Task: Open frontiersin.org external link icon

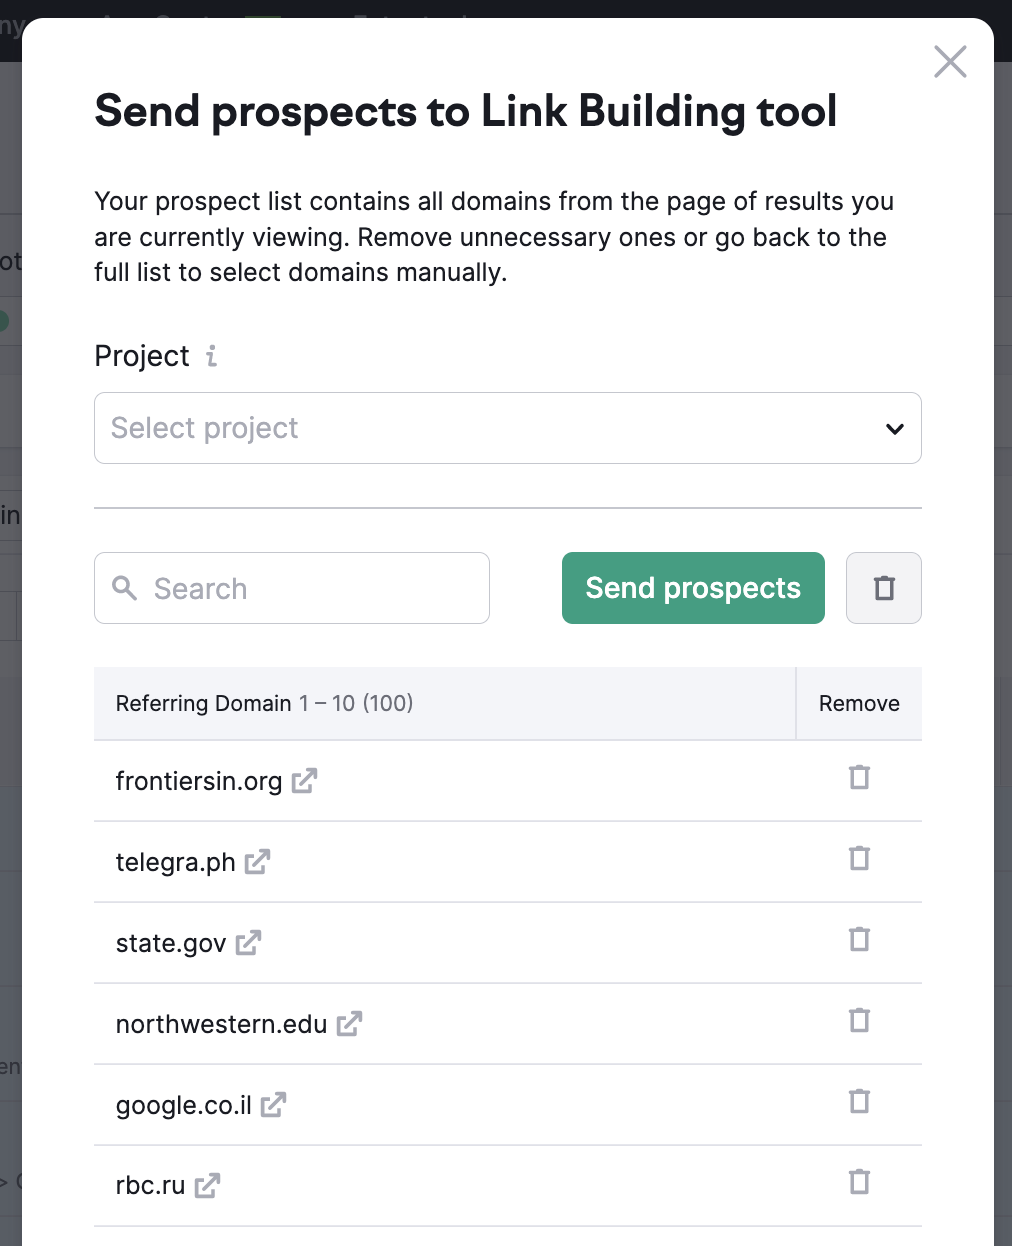Action: pyautogui.click(x=304, y=781)
